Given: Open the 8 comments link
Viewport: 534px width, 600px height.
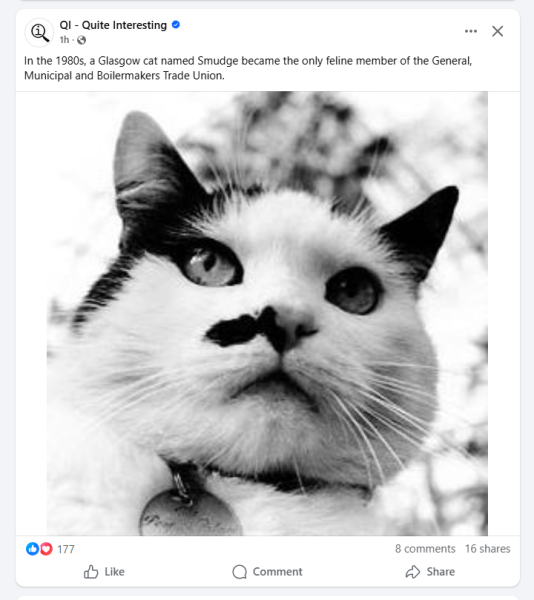Looking at the screenshot, I should point(425,549).
